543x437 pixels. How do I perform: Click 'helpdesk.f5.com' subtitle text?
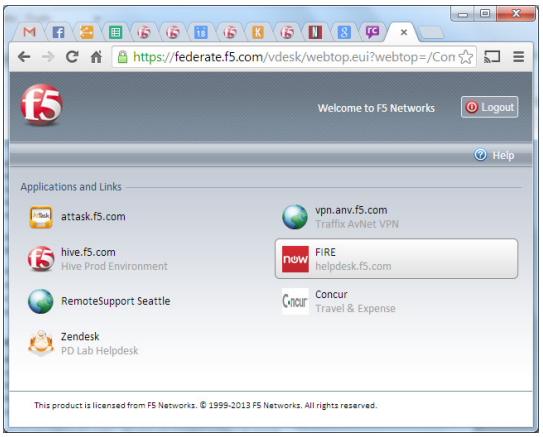pyautogui.click(x=353, y=266)
